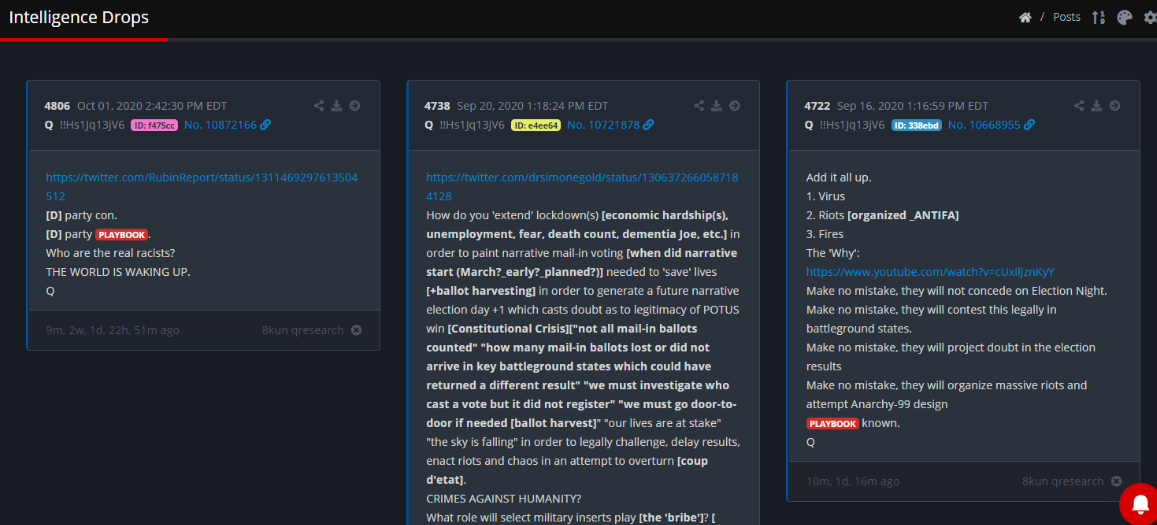The width and height of the screenshot is (1157, 525).
Task: Click the text Add it all up.
Action: pos(838,177)
